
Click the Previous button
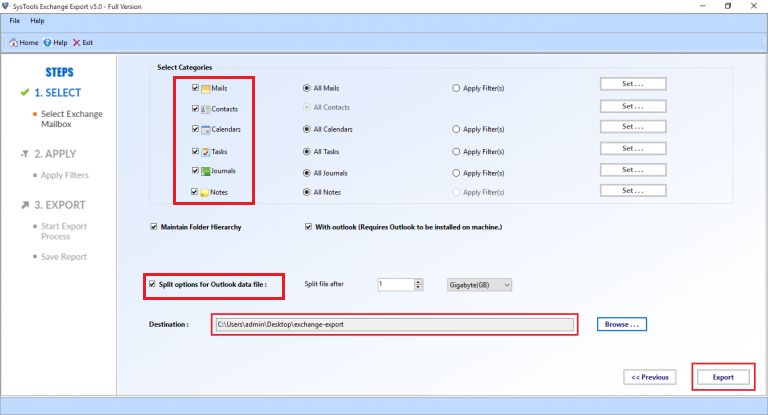pos(649,377)
